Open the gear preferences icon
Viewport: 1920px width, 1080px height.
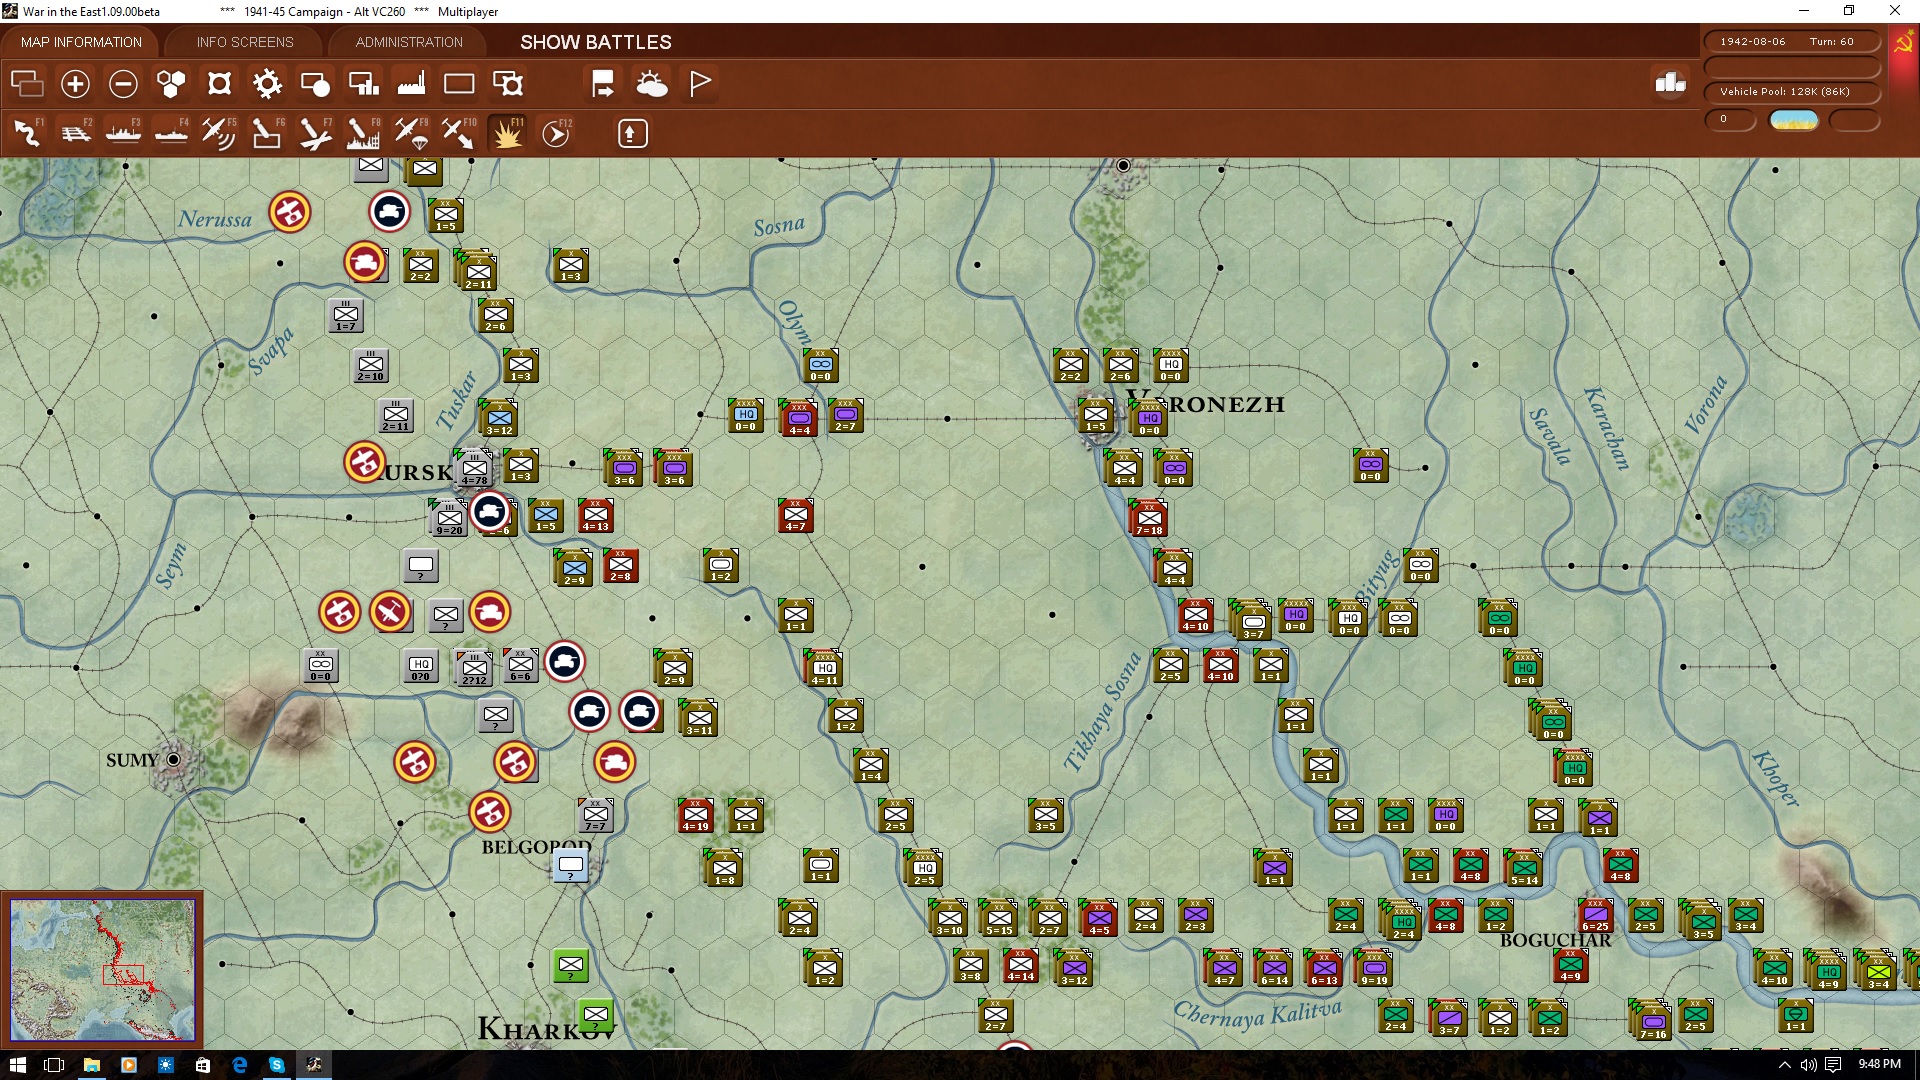[267, 84]
